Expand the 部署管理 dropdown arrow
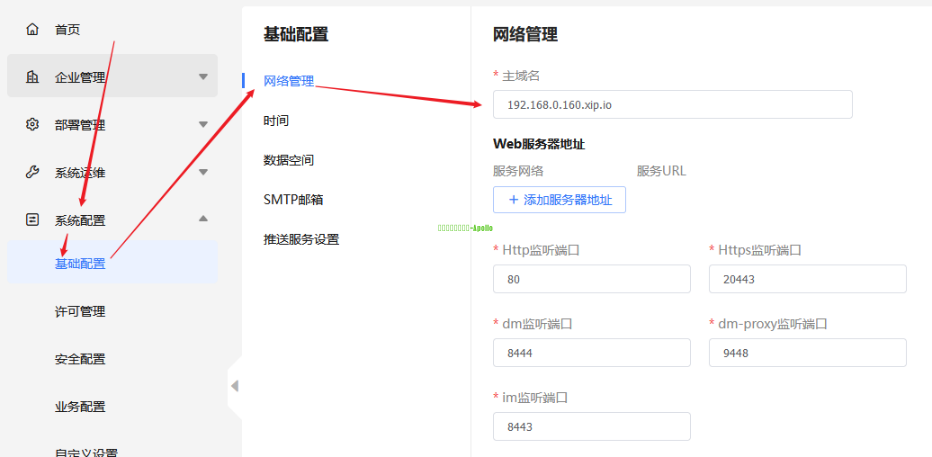Image resolution: width=932 pixels, height=457 pixels. point(203,125)
